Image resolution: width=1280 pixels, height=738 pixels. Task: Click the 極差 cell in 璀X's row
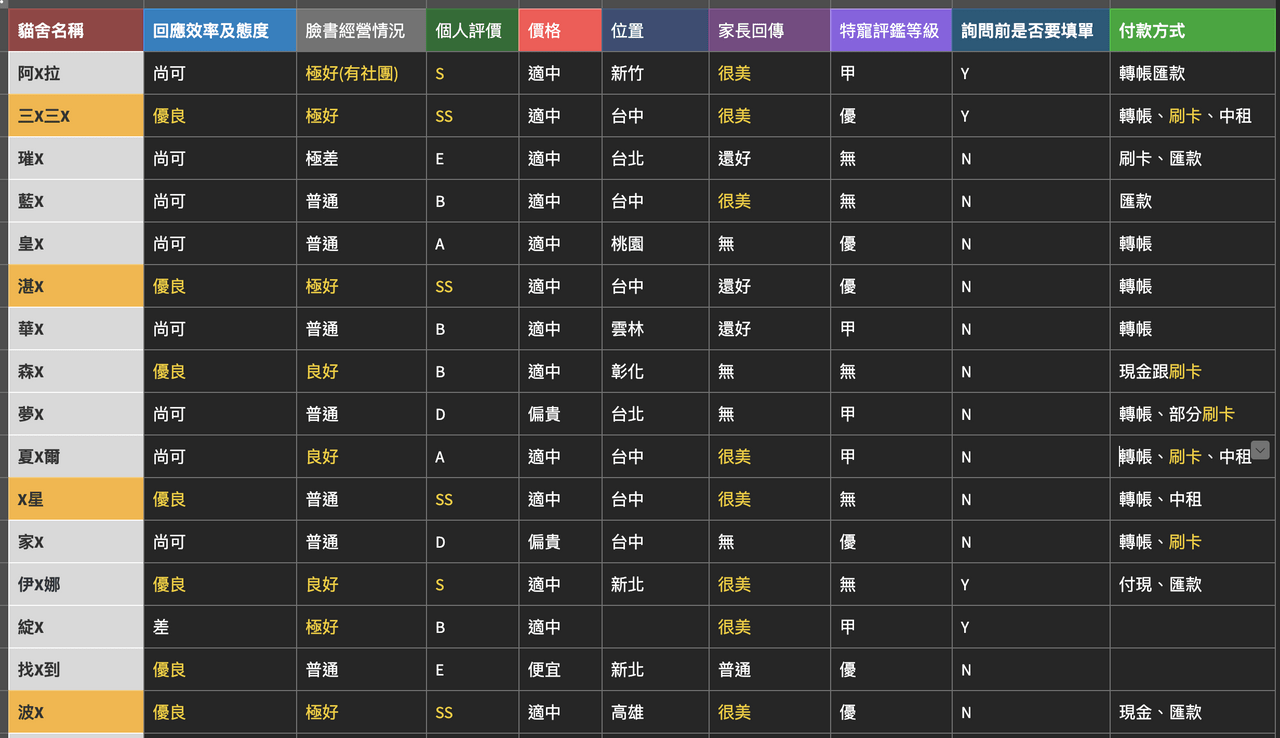click(x=361, y=158)
